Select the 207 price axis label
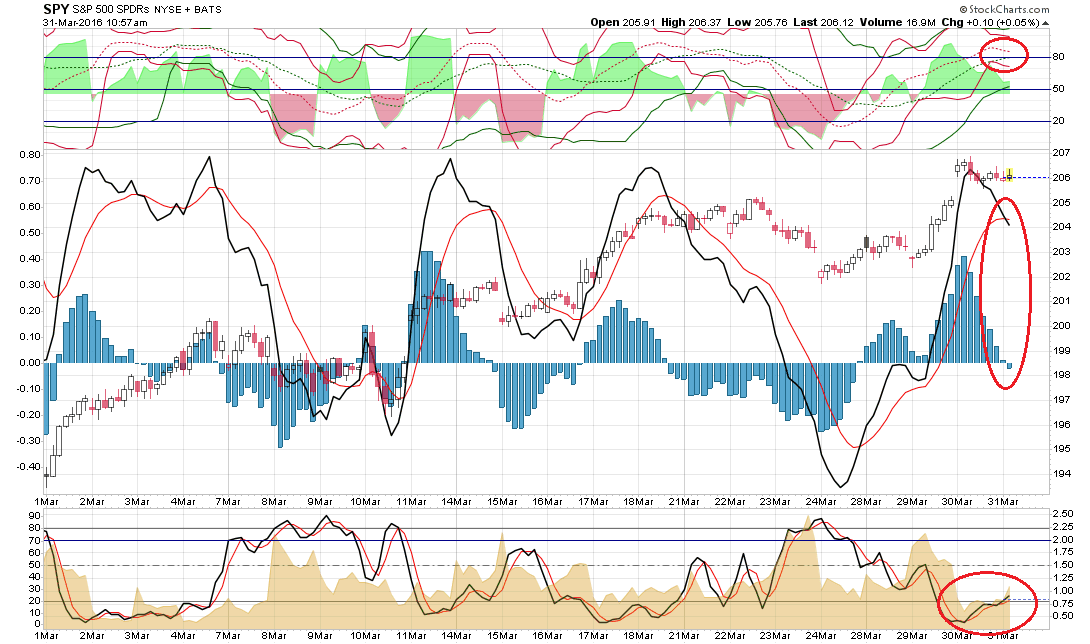 (1061, 153)
